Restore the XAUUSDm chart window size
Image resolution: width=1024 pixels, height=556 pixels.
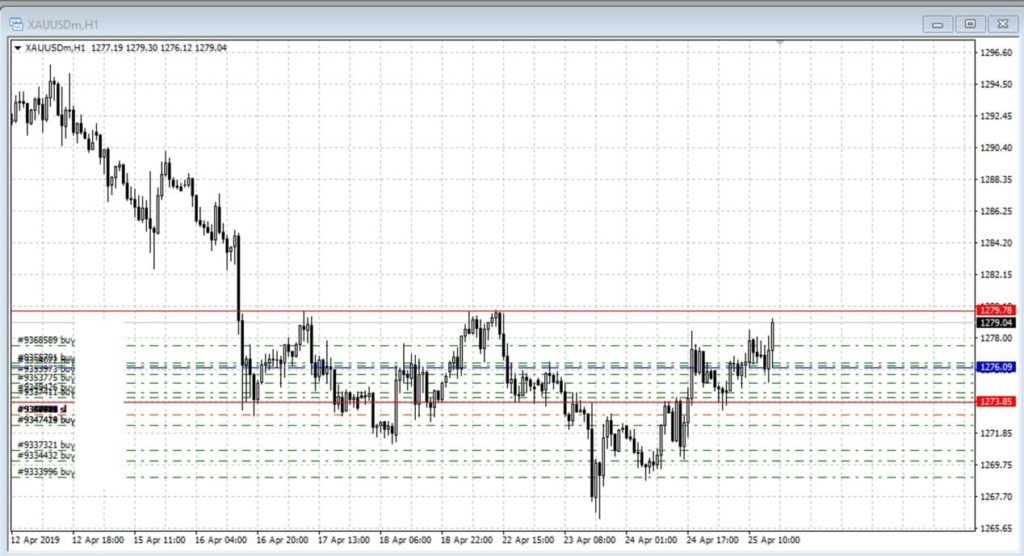point(969,23)
